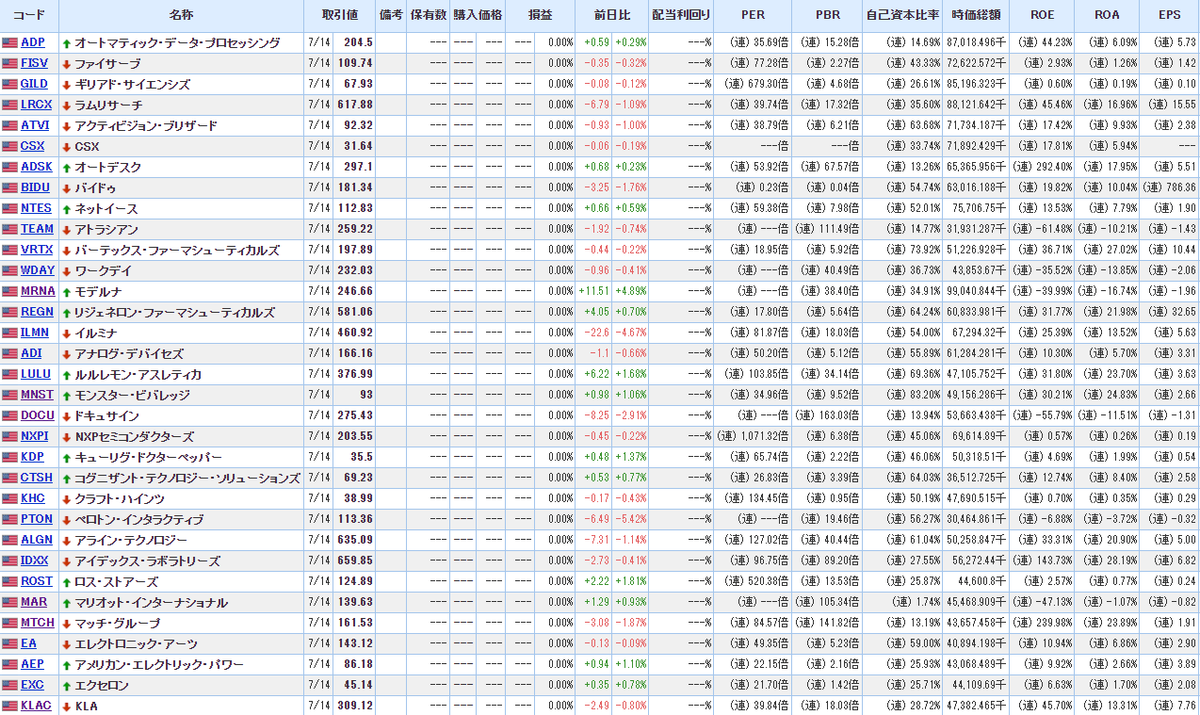This screenshot has width=1200, height=715.
Task: Click the 前日比 column header
Action: point(612,16)
